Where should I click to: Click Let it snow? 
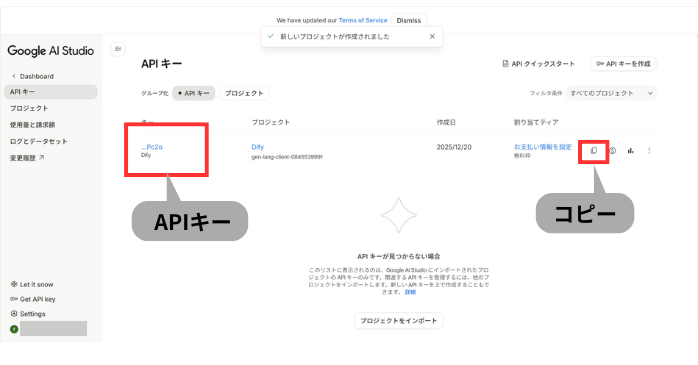pos(32,284)
